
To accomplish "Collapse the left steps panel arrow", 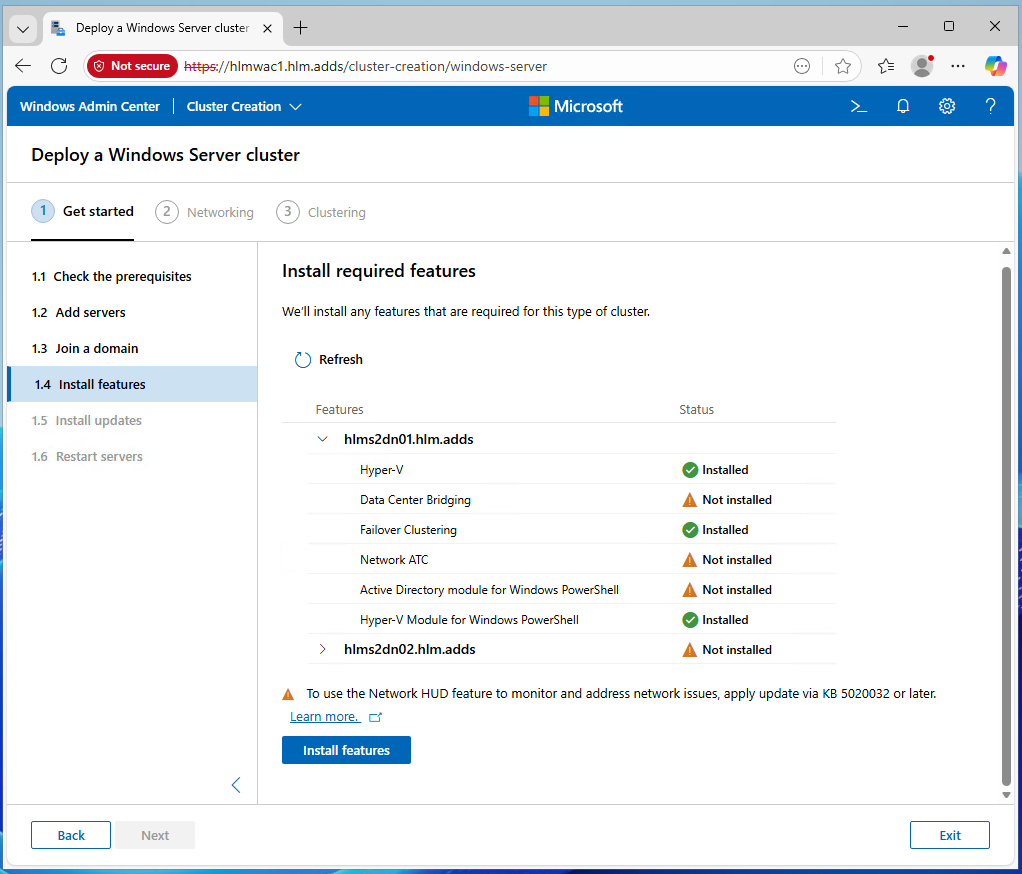I will tap(236, 785).
